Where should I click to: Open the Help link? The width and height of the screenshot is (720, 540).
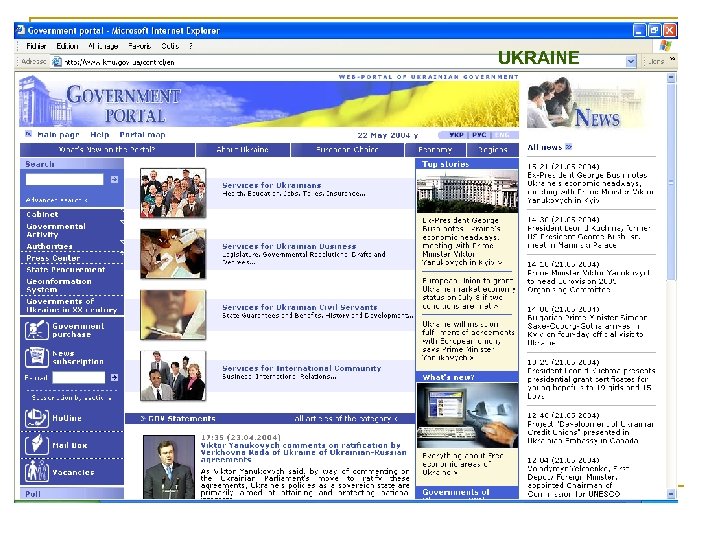point(100,135)
